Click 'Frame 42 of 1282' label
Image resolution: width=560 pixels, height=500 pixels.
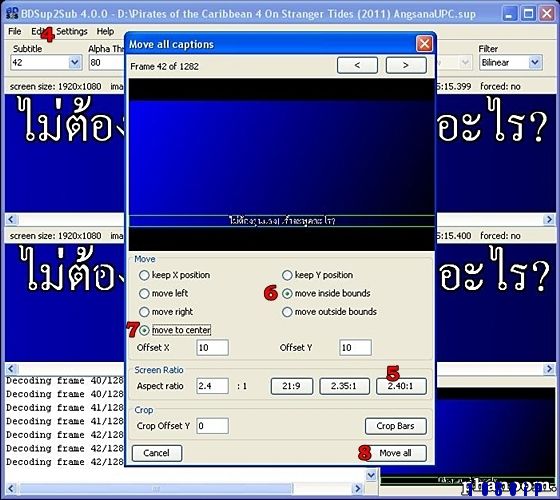tap(164, 66)
